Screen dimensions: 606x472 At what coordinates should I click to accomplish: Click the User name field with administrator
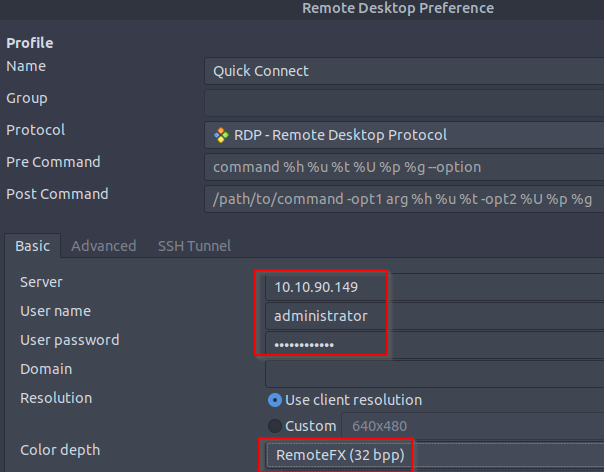tap(435, 316)
